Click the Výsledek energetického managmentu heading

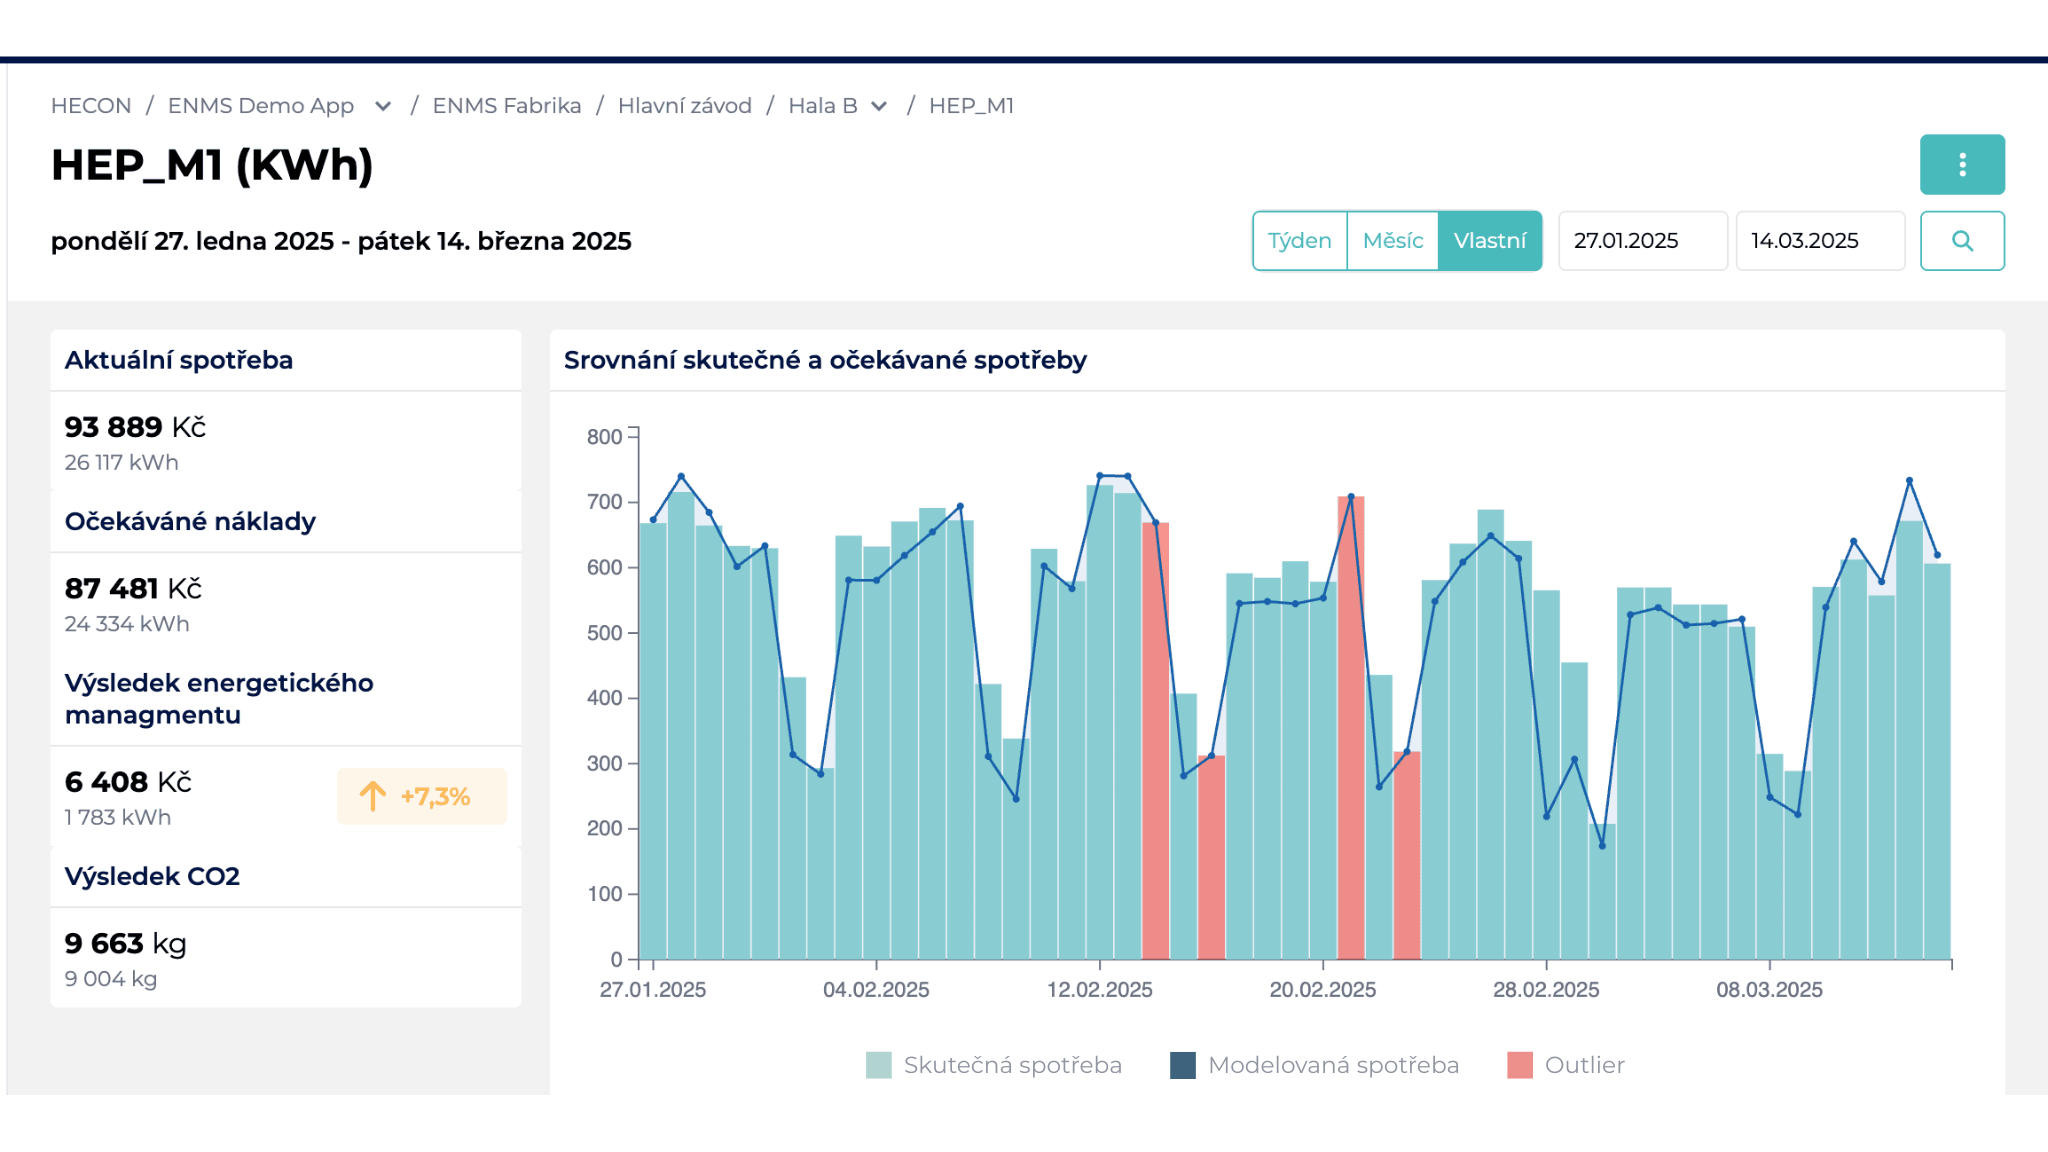tap(219, 699)
